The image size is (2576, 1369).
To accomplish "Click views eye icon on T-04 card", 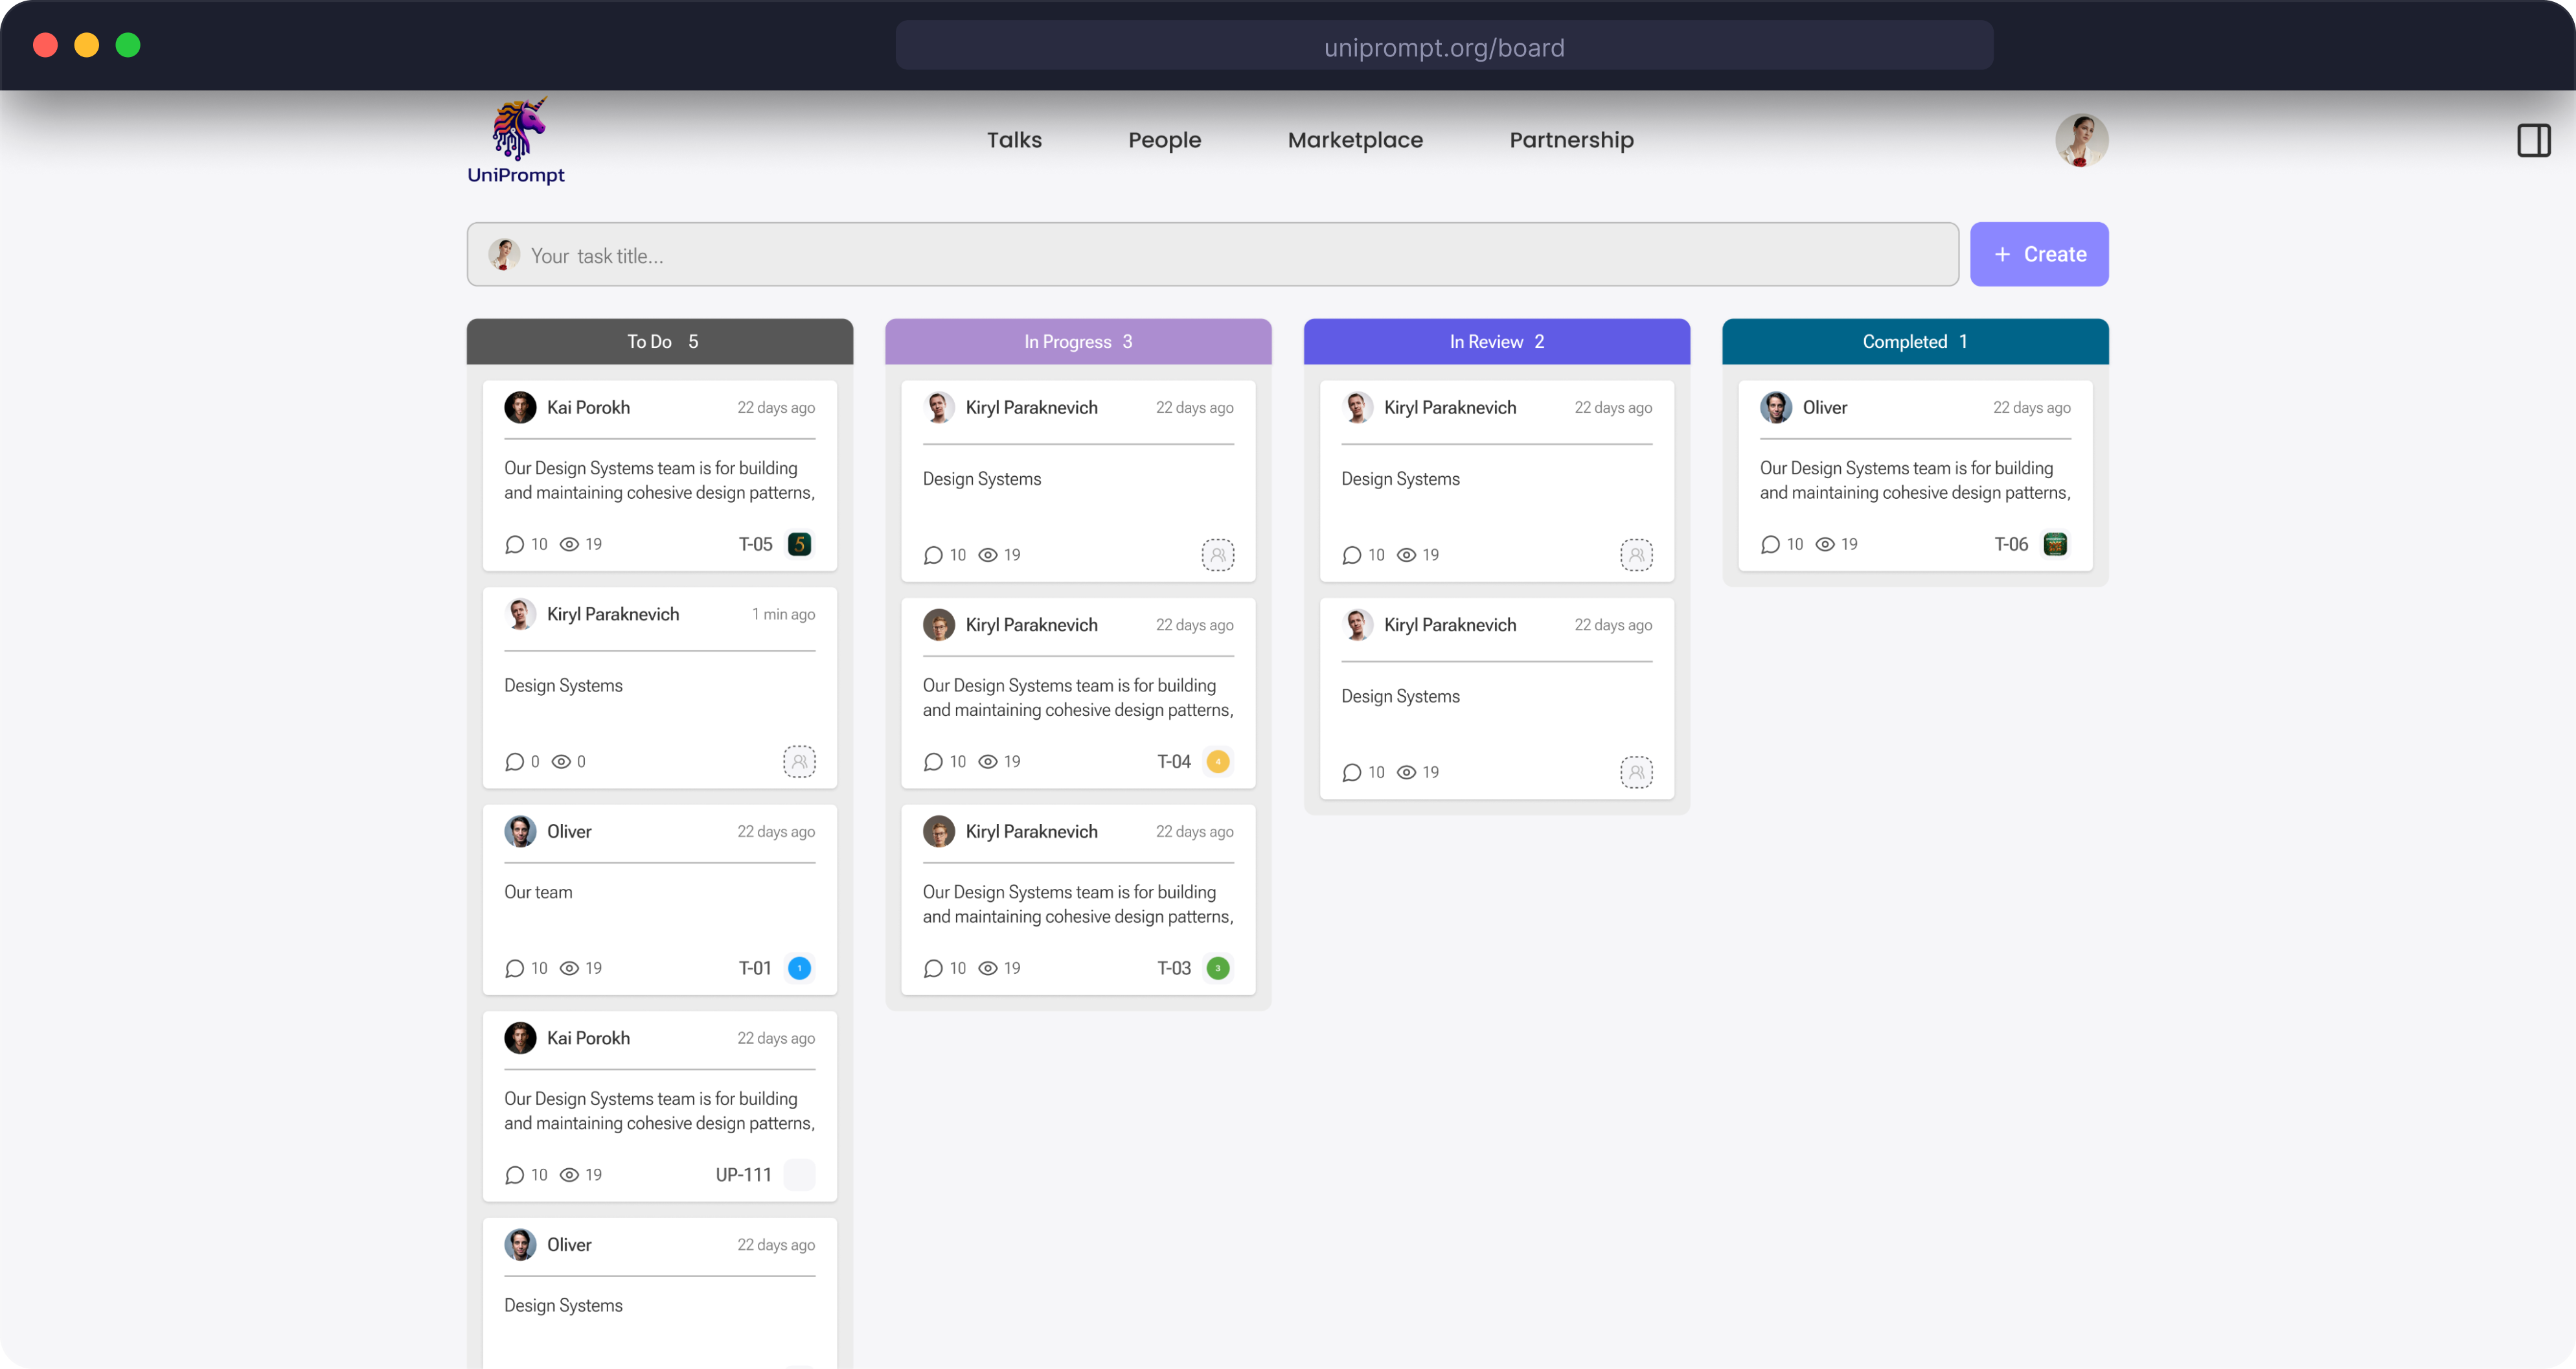I will (x=988, y=761).
